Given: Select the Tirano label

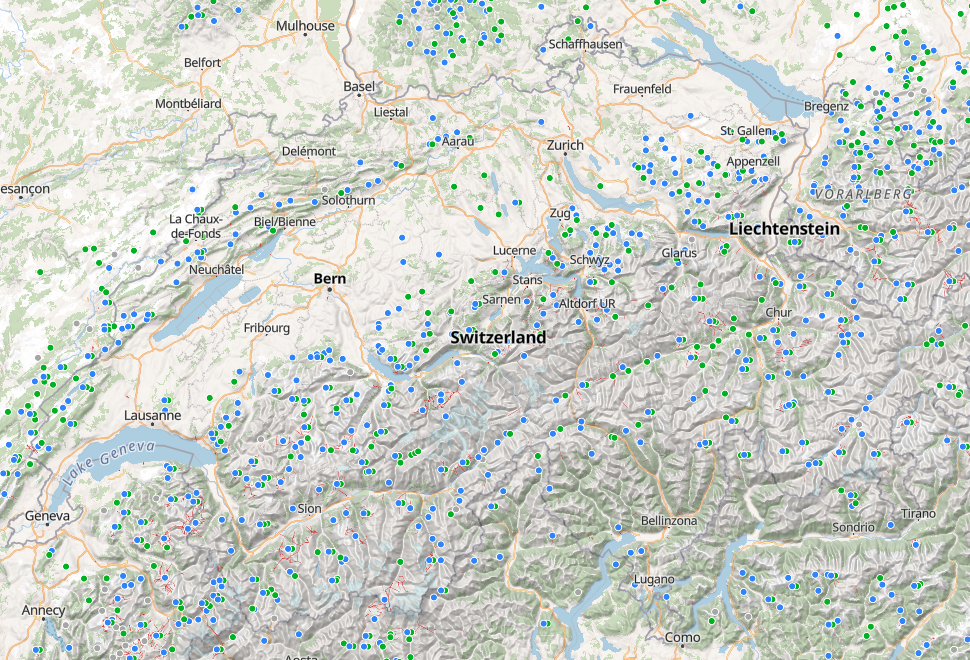Looking at the screenshot, I should (918, 513).
